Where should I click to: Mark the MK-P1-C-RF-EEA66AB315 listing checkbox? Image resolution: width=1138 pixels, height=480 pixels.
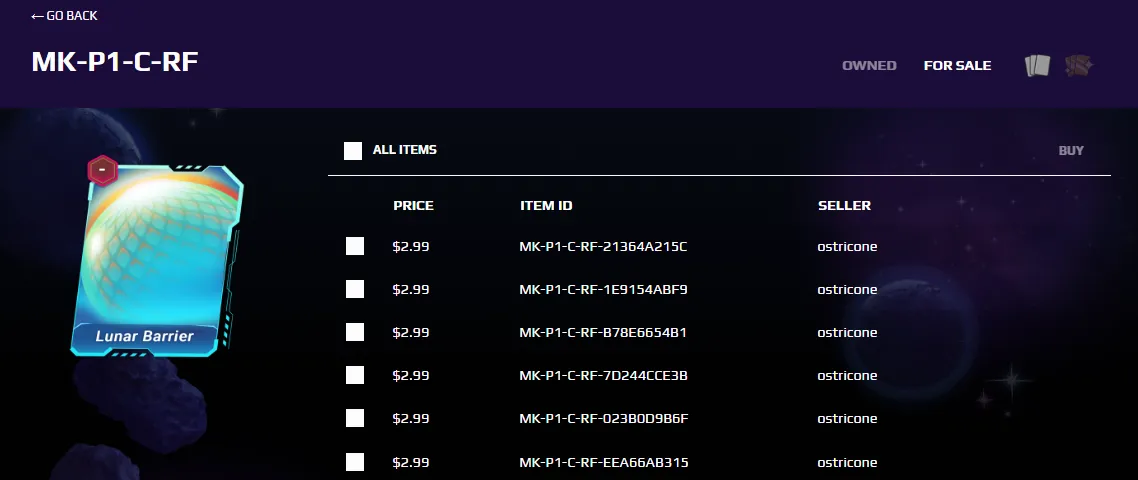pos(355,462)
